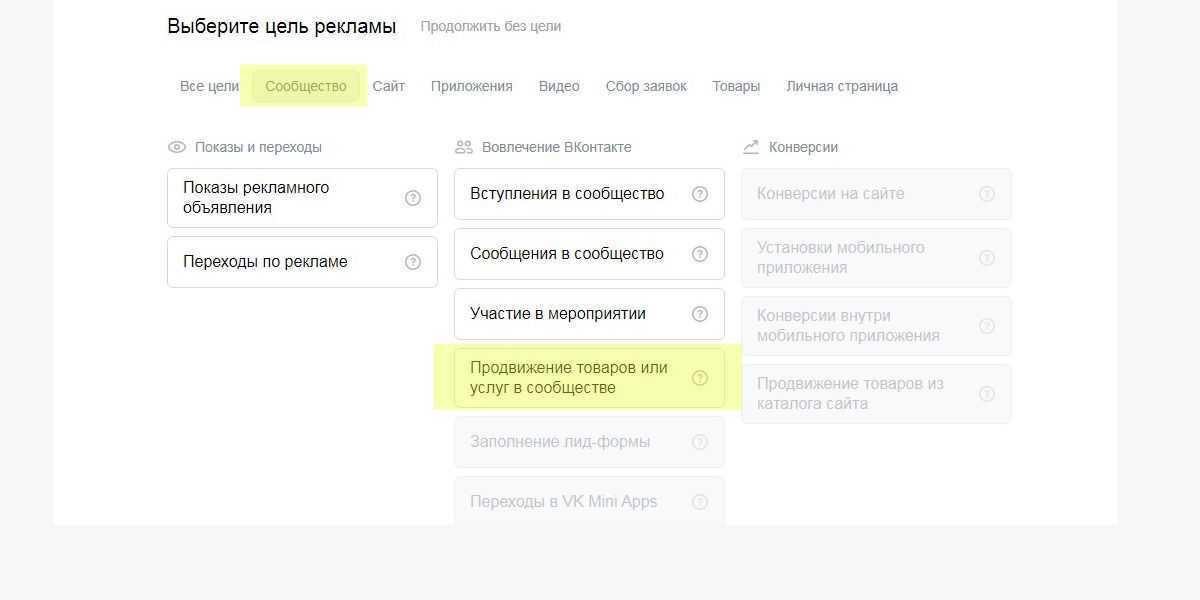The height and width of the screenshot is (600, 1200).
Task: Switch to the Приложения tab
Action: click(x=471, y=86)
